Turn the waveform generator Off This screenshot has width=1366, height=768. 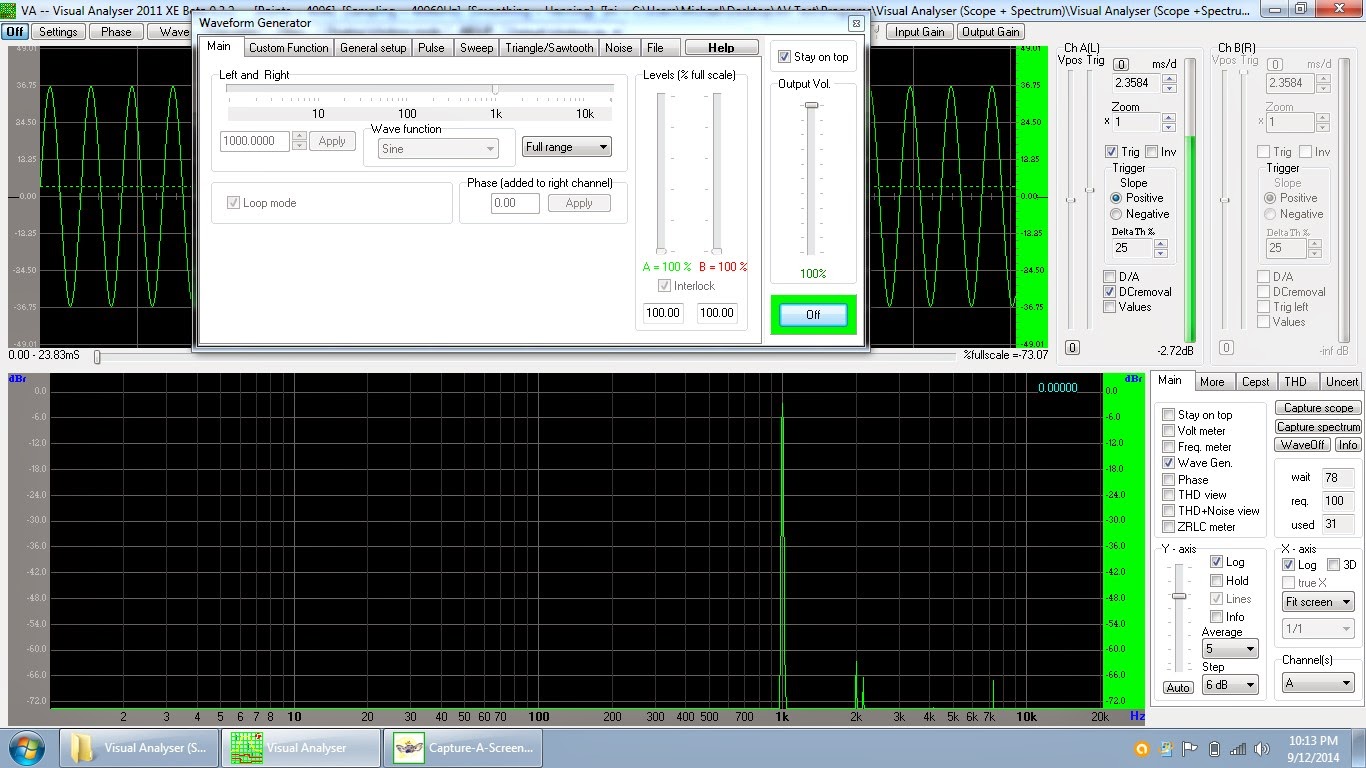812,314
